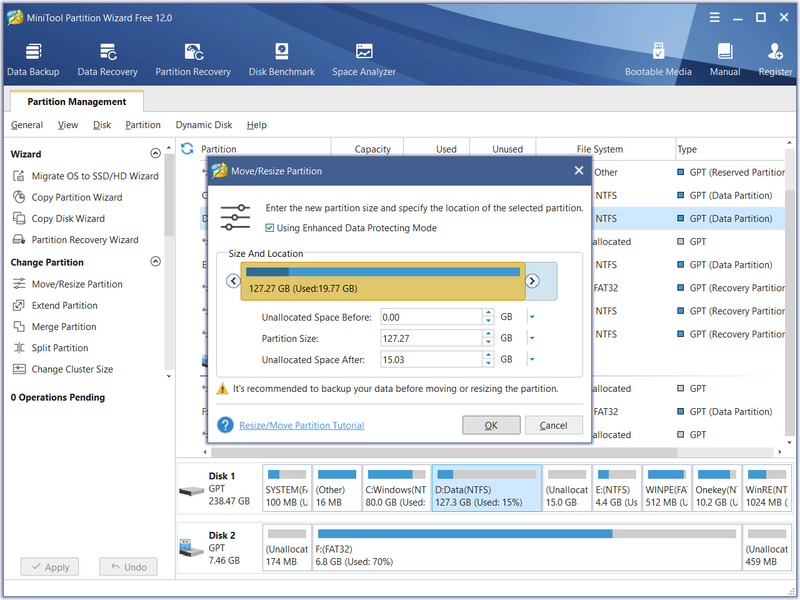Screen dimensions: 800x600
Task: Click the Unallocated Space Before input field
Action: (x=431, y=317)
